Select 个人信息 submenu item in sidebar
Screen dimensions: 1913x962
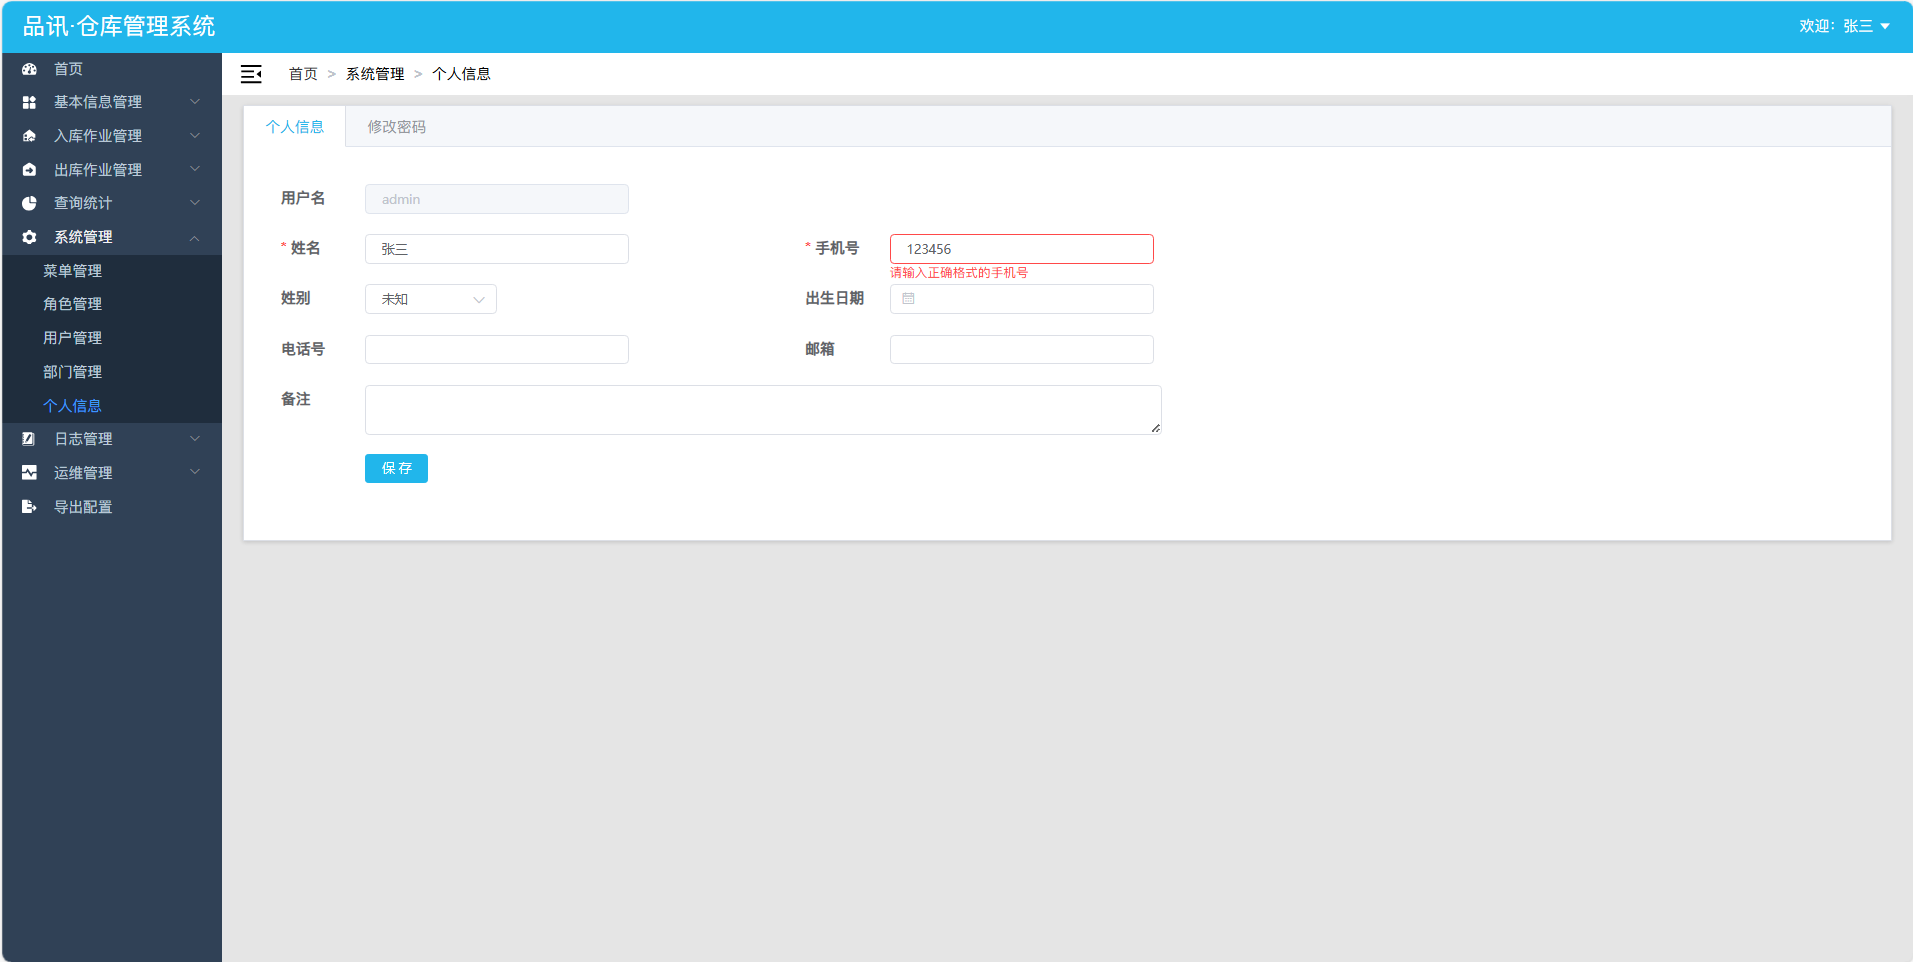(x=112, y=406)
